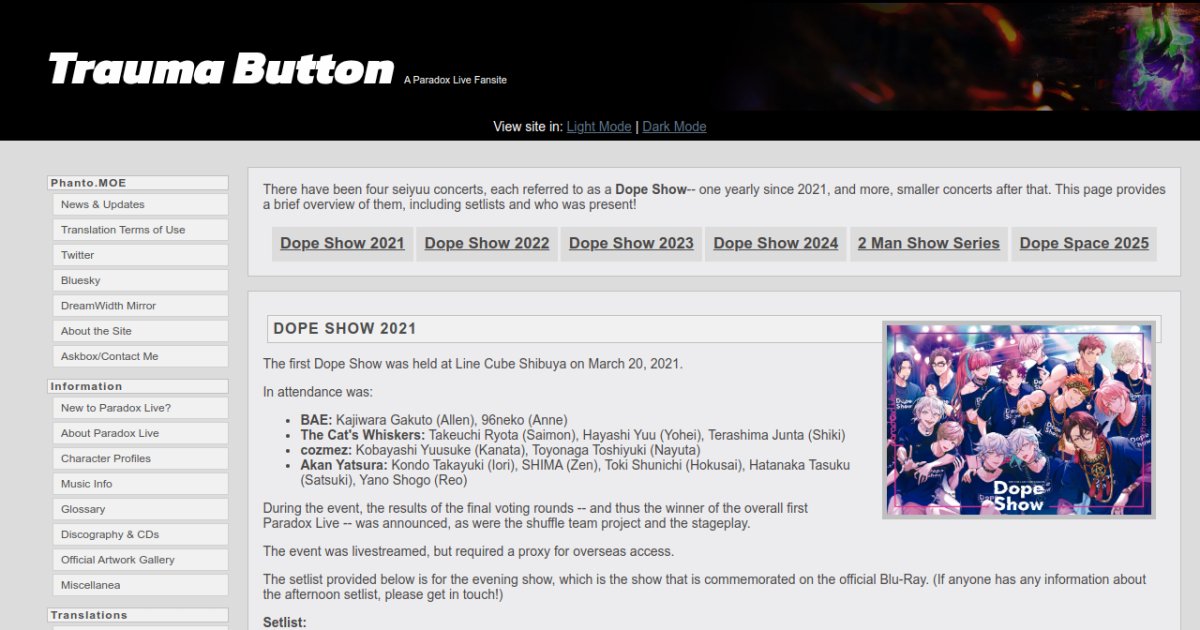Visit the Twitter link in sidebar
Screen dimensions: 1200x630
click(x=78, y=255)
